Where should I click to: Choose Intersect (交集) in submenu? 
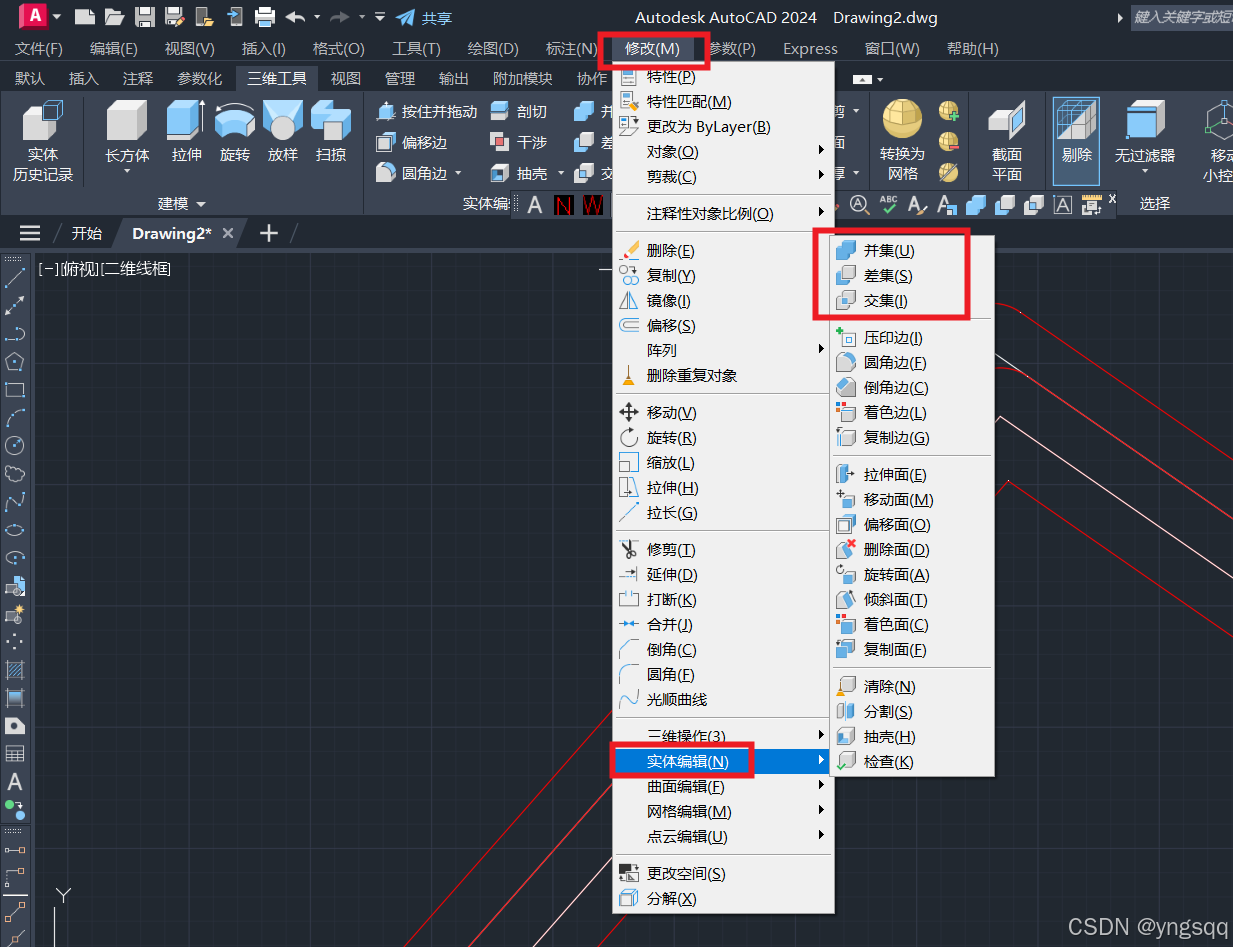[911, 301]
